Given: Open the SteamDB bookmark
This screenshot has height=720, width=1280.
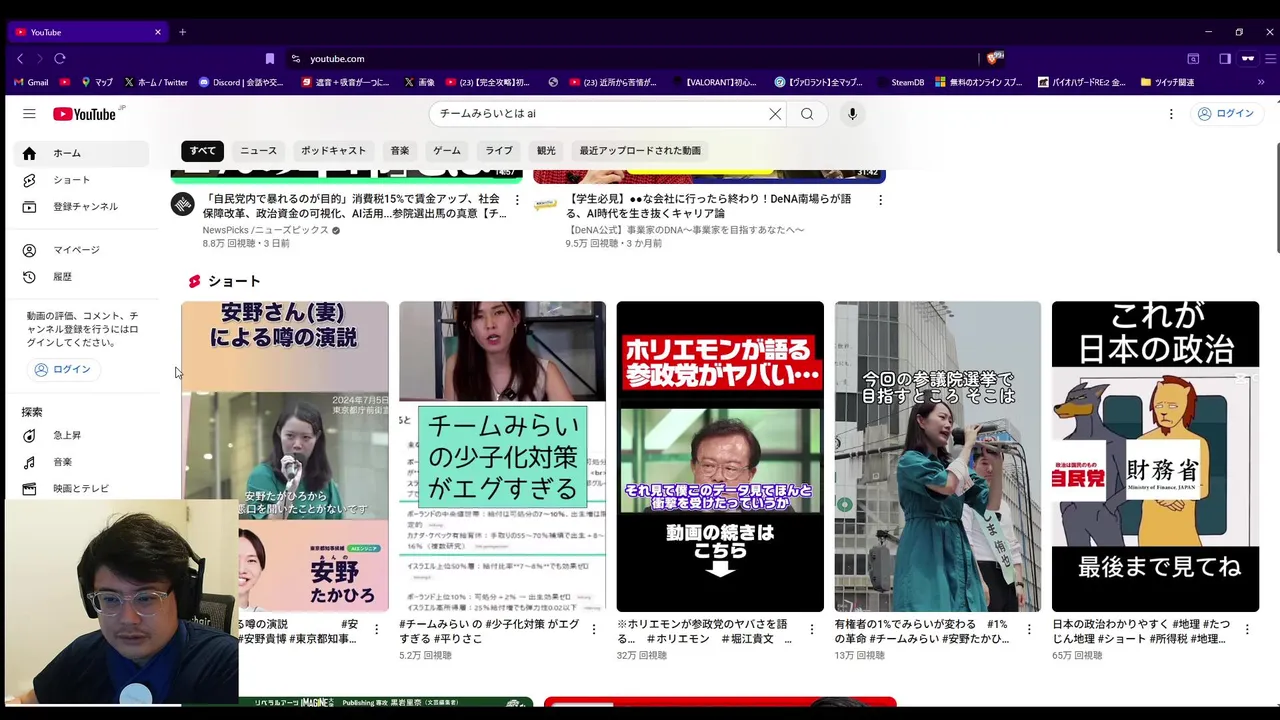Looking at the screenshot, I should pyautogui.click(x=900, y=82).
